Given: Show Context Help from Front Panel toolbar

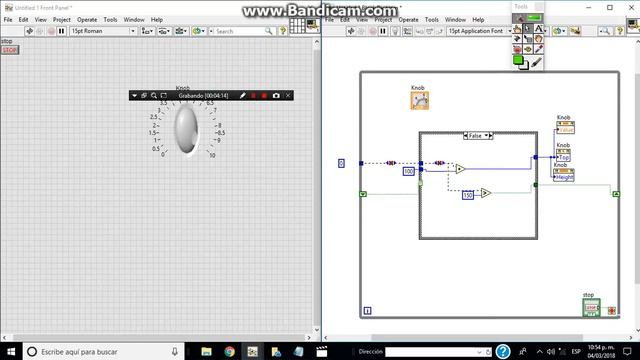Looking at the screenshot, I should pos(282,31).
